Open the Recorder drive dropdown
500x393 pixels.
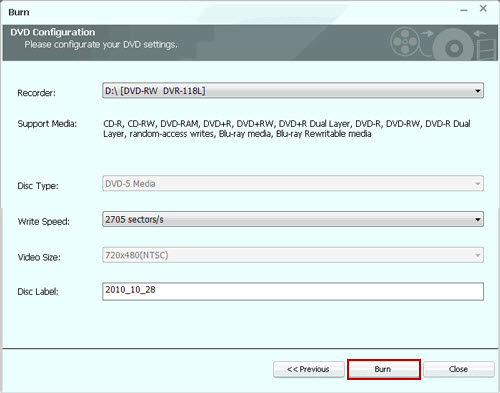point(293,91)
